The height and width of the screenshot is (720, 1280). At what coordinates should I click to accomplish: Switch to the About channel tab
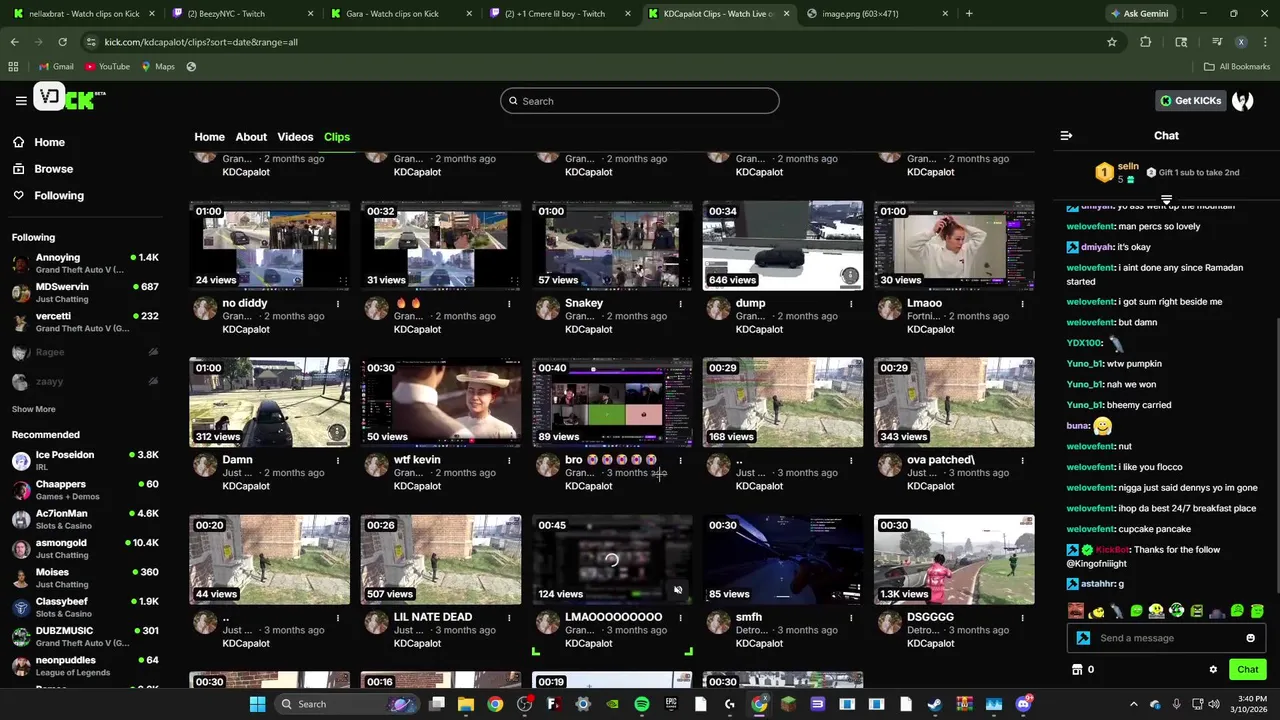pos(251,137)
